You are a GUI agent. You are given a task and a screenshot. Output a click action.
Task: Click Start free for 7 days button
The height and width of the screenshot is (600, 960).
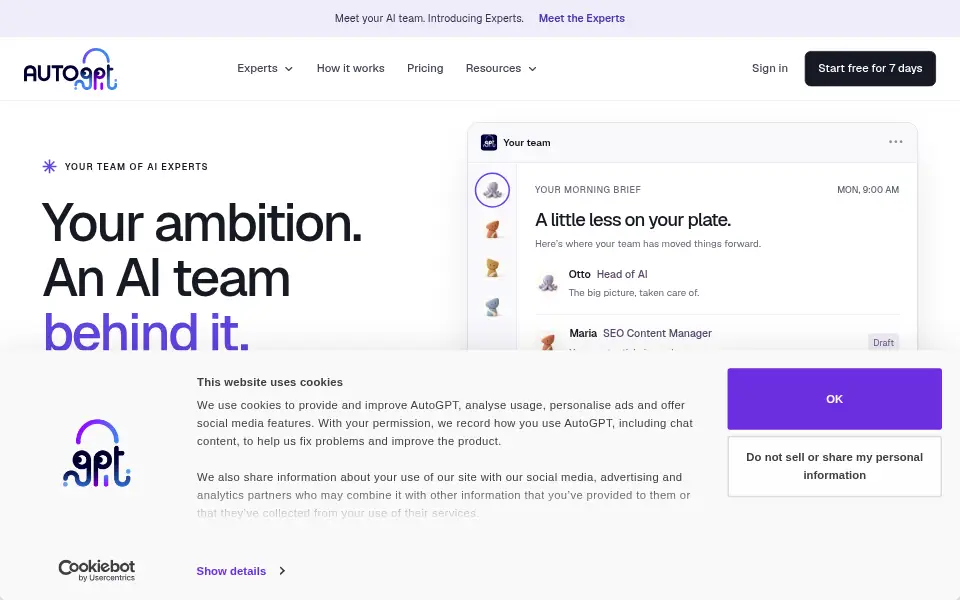tap(870, 69)
